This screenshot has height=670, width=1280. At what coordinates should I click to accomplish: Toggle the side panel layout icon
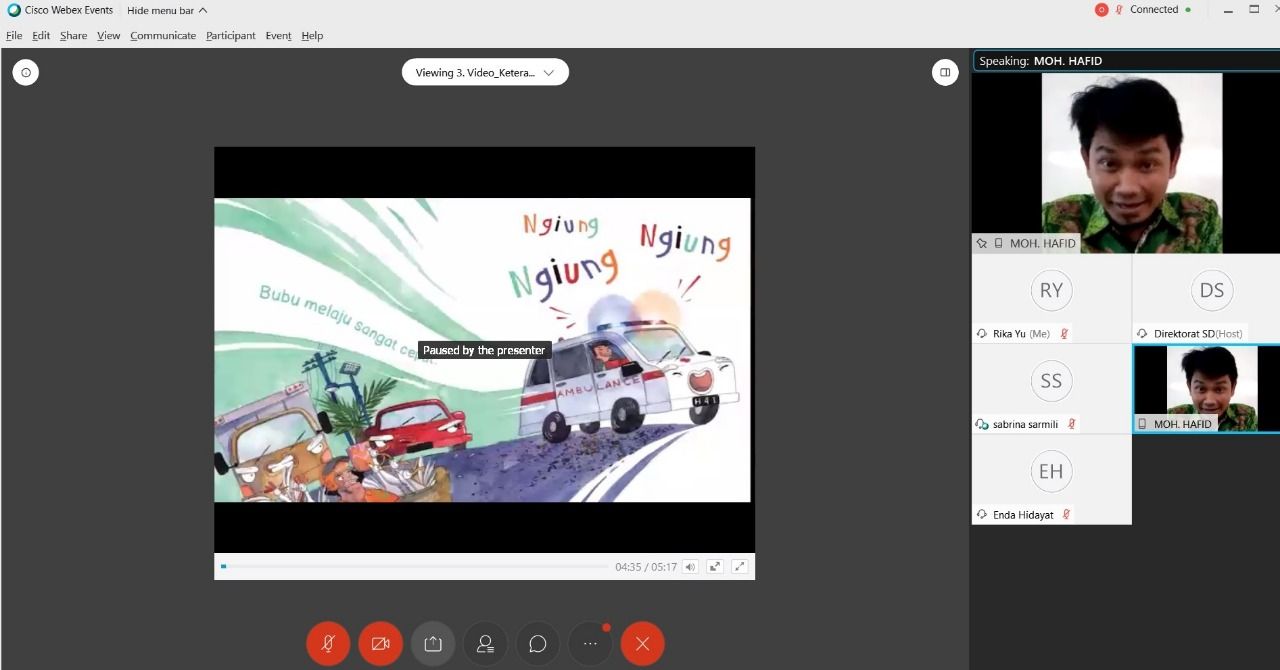(945, 72)
